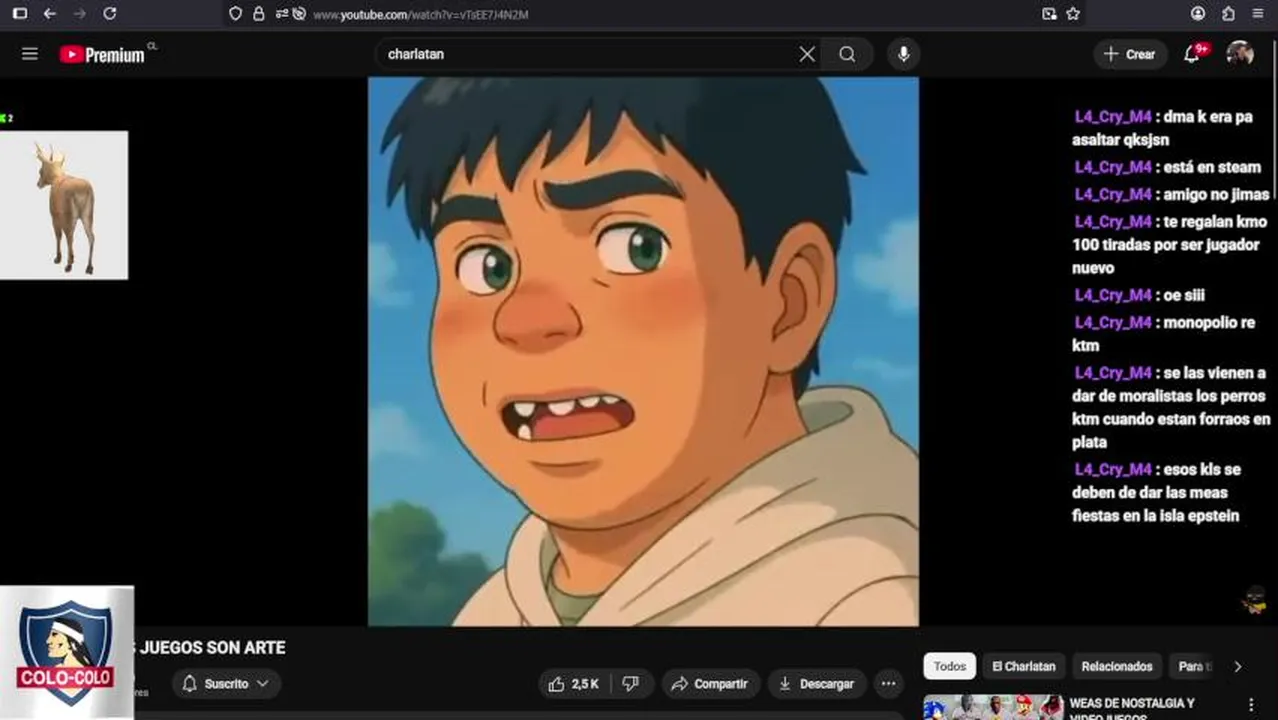Open WEAS DE NOSTALGIA video thumbnail

point(993,707)
